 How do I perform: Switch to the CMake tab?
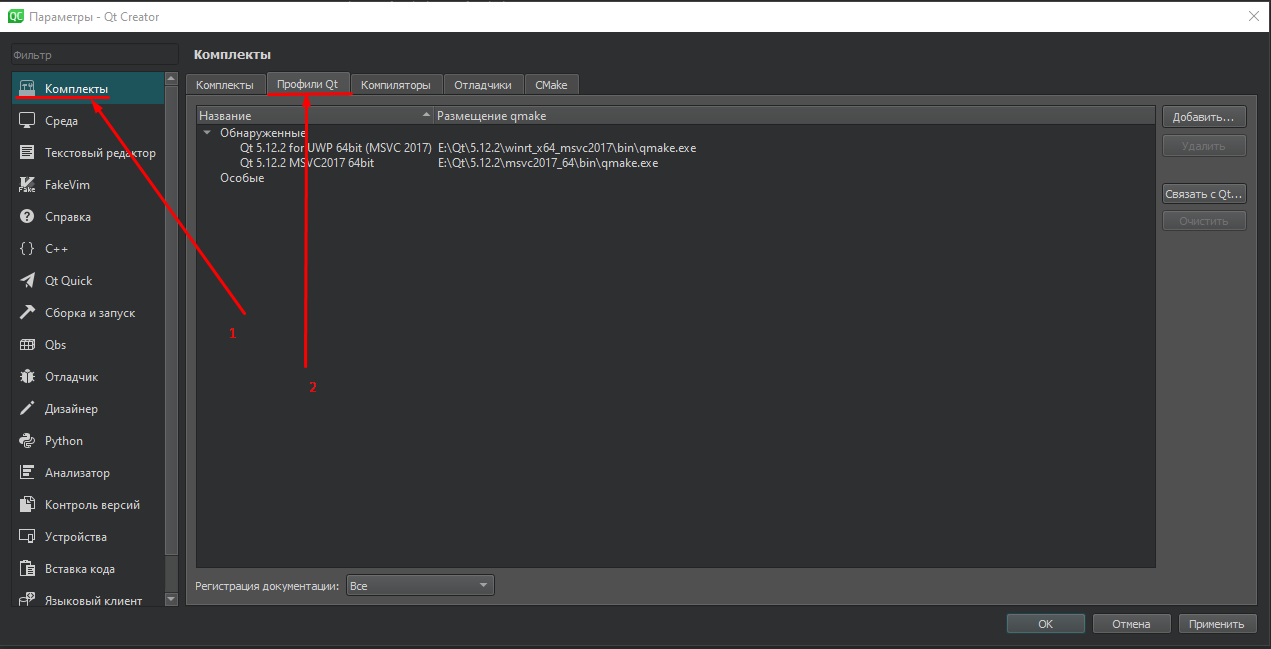551,85
